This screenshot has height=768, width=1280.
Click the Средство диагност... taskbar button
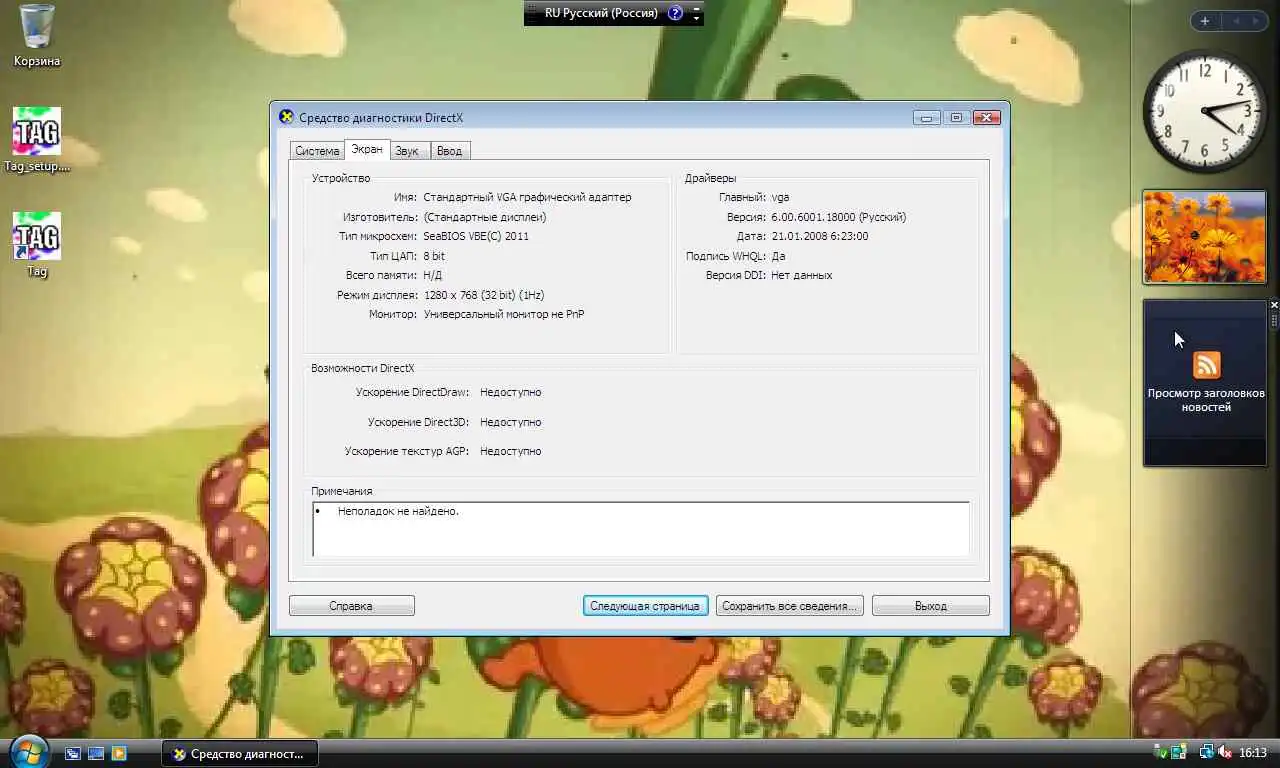240,753
